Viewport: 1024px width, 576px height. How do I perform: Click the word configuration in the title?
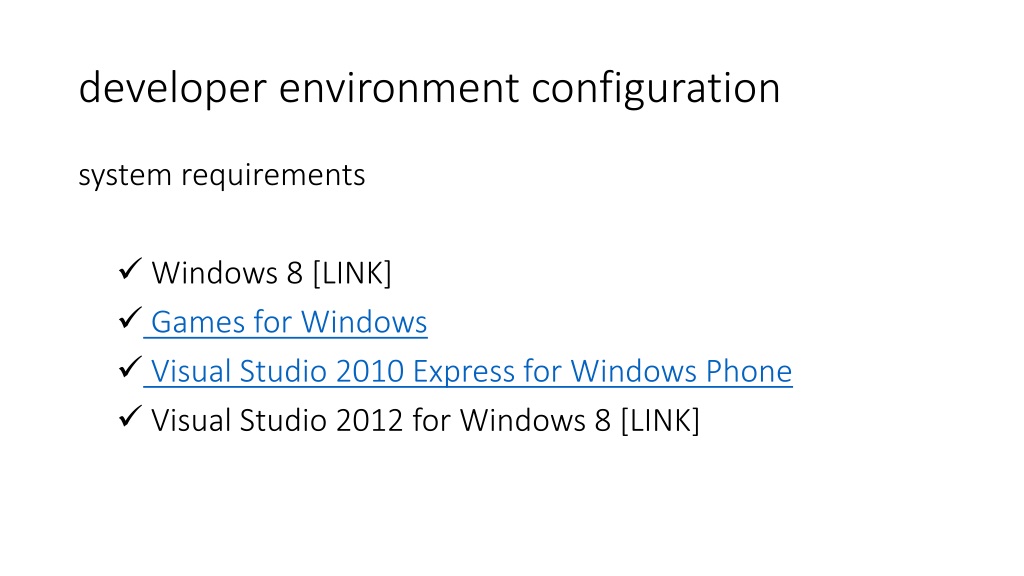(656, 88)
